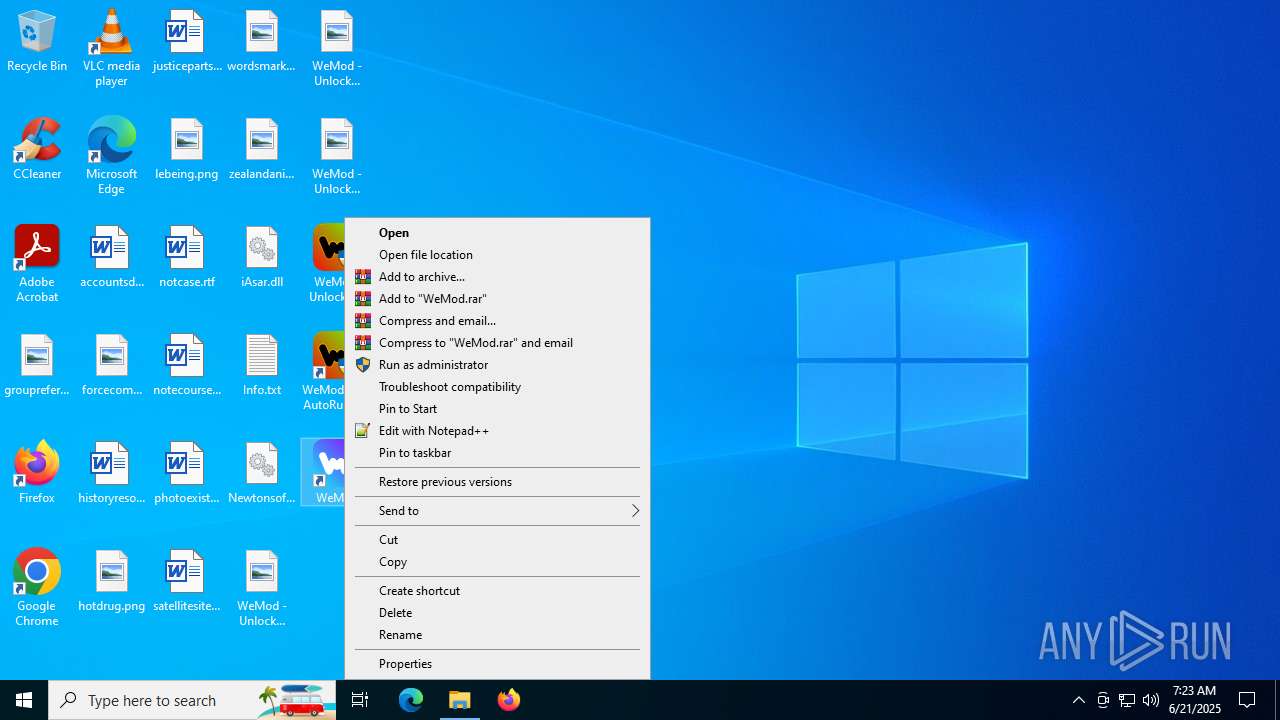Screen dimensions: 1280x720
Task: Choose Pin to Start
Action: pyautogui.click(x=497, y=409)
